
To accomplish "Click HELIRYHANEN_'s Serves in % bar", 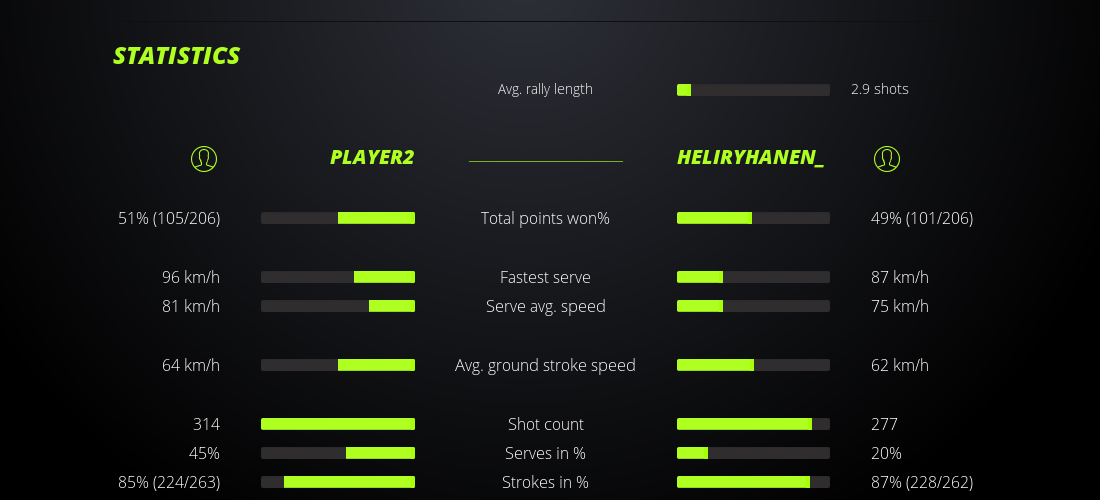I will [753, 453].
